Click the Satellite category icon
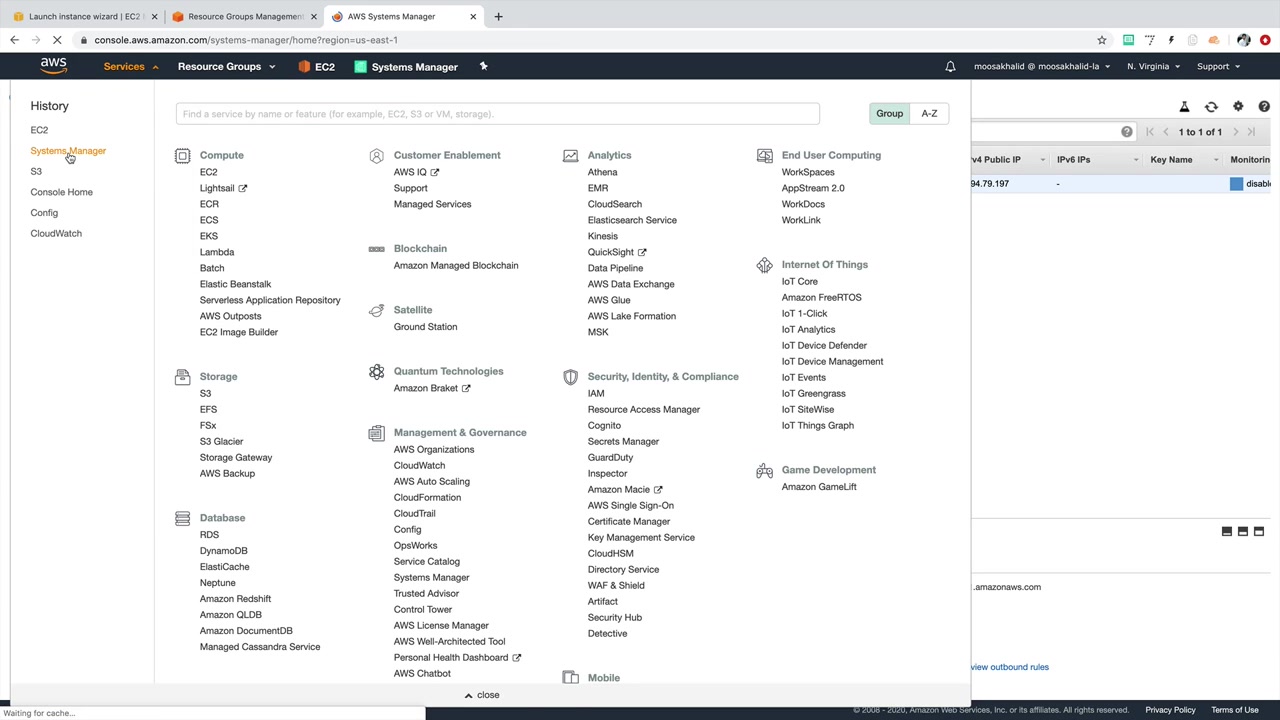The width and height of the screenshot is (1280, 720). click(x=376, y=310)
